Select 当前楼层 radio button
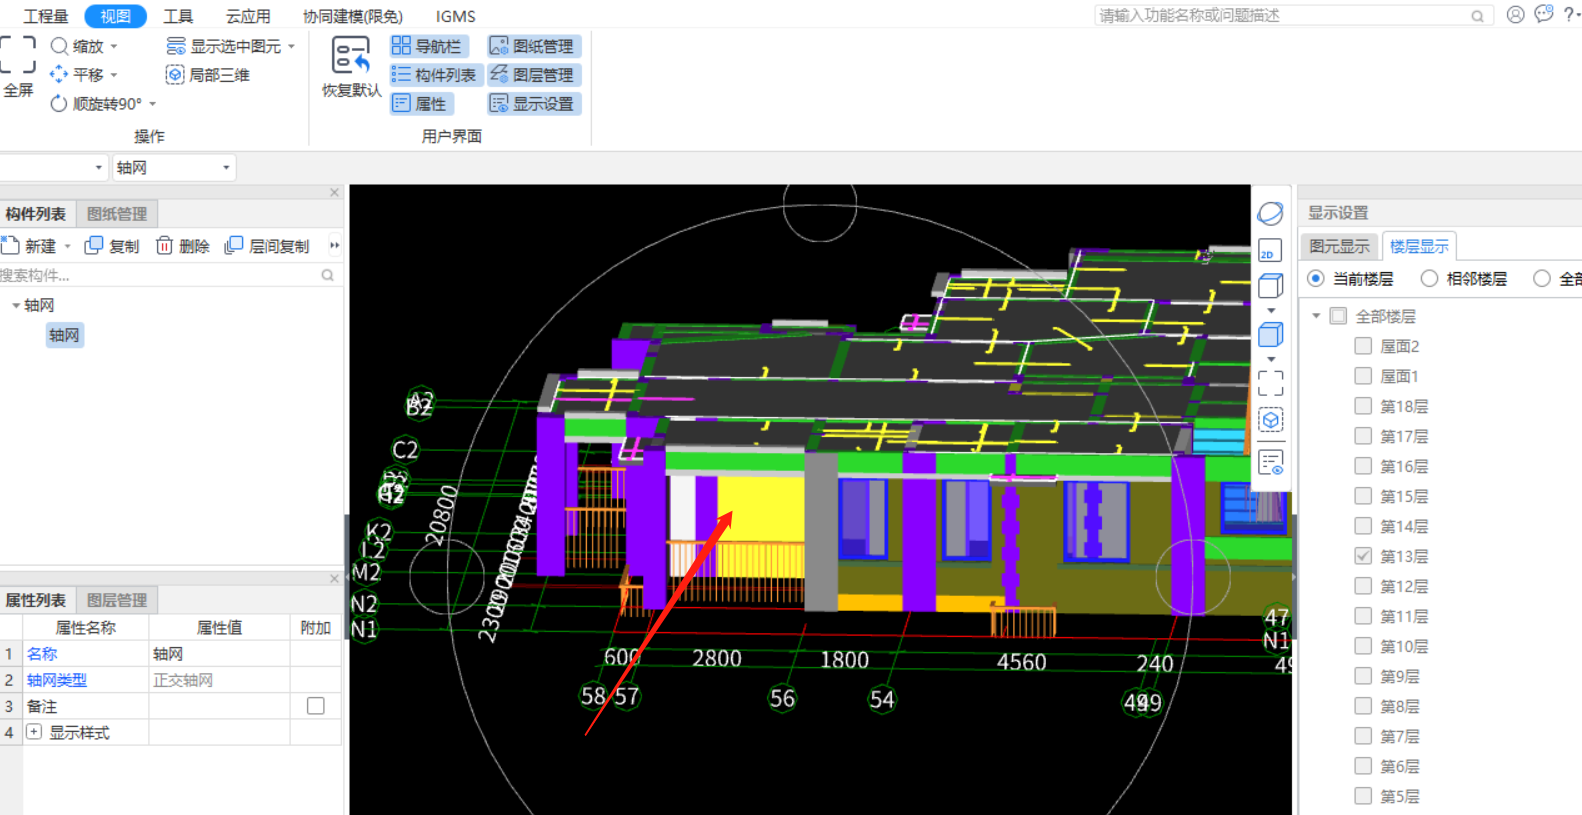 pos(1316,278)
